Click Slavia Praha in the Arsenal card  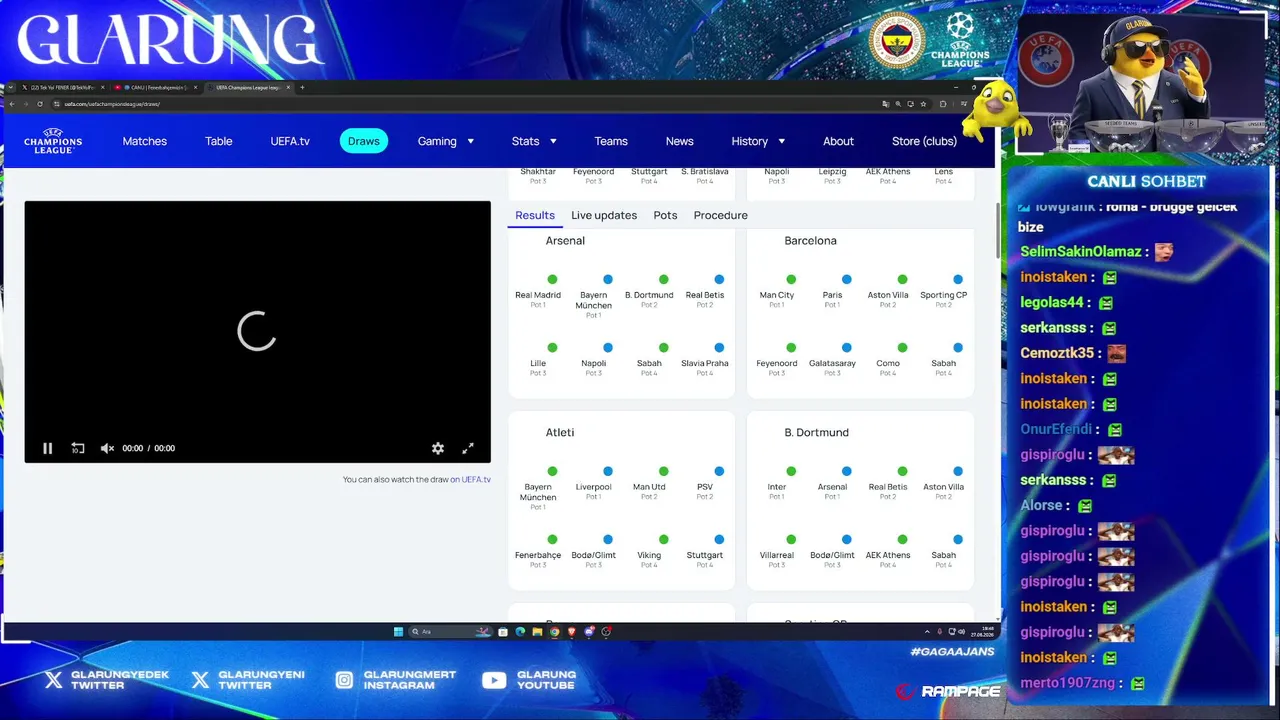(705, 363)
